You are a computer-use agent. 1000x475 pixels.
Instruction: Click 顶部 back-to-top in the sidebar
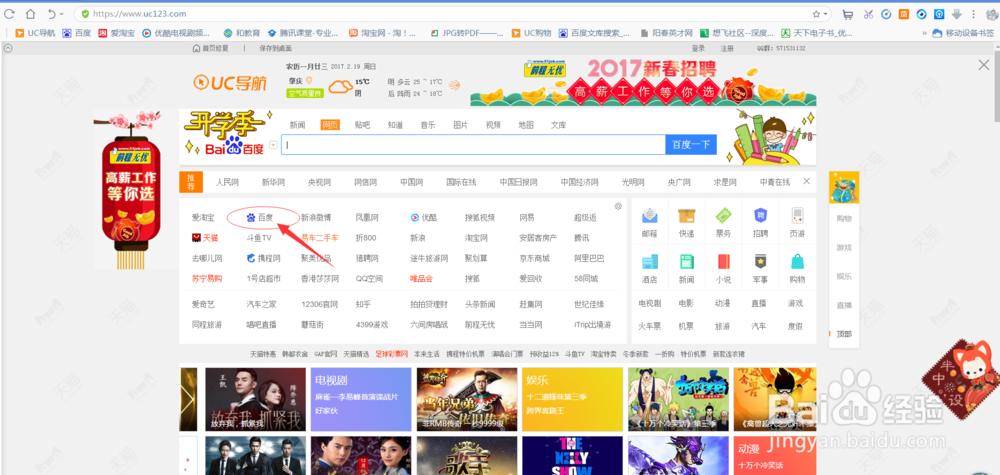pyautogui.click(x=844, y=333)
